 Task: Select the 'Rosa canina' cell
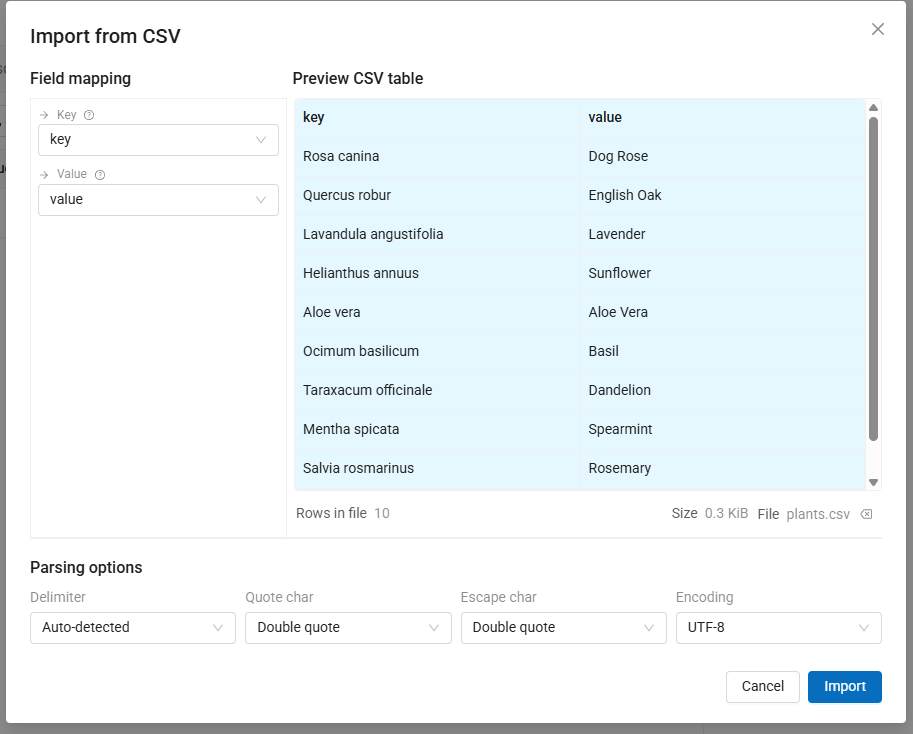point(437,157)
